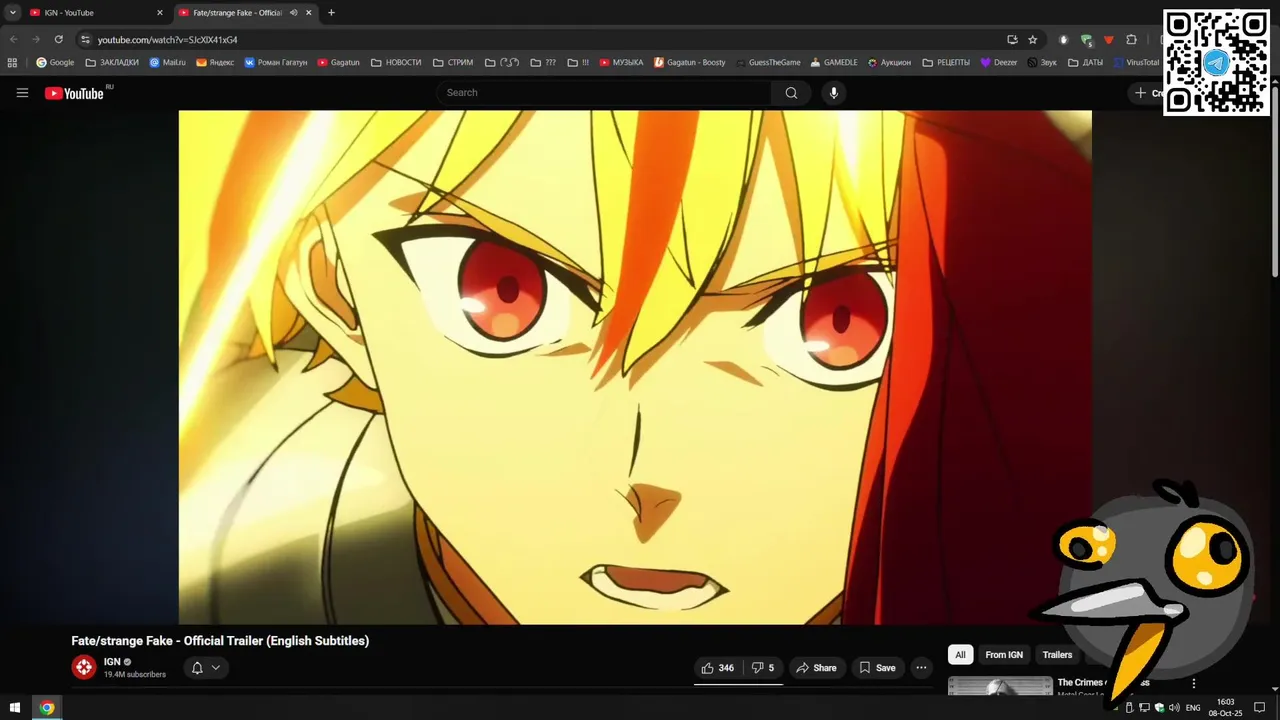Image resolution: width=1280 pixels, height=720 pixels.
Task: Open the ДАТЫ bookmarks folder
Action: click(1086, 62)
